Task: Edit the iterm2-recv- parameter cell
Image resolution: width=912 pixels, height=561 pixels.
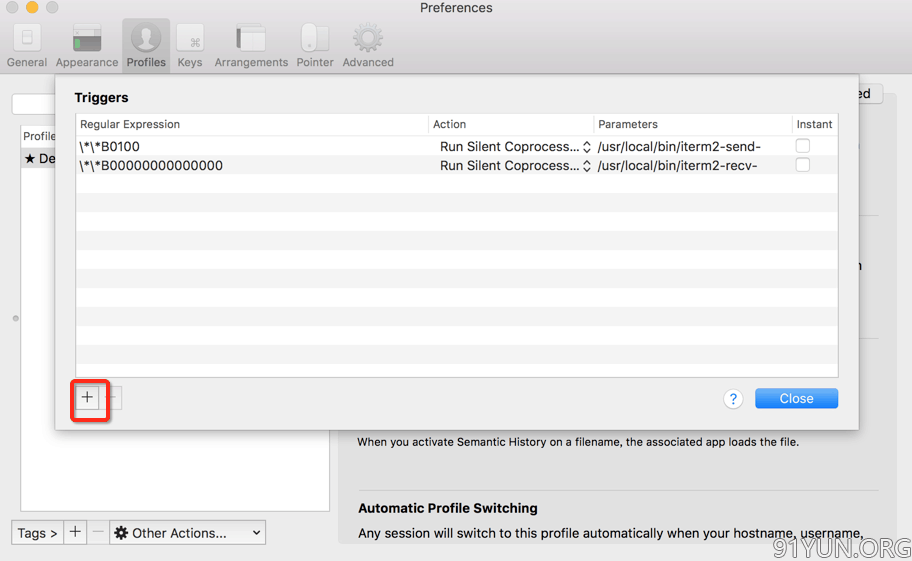Action: point(692,166)
